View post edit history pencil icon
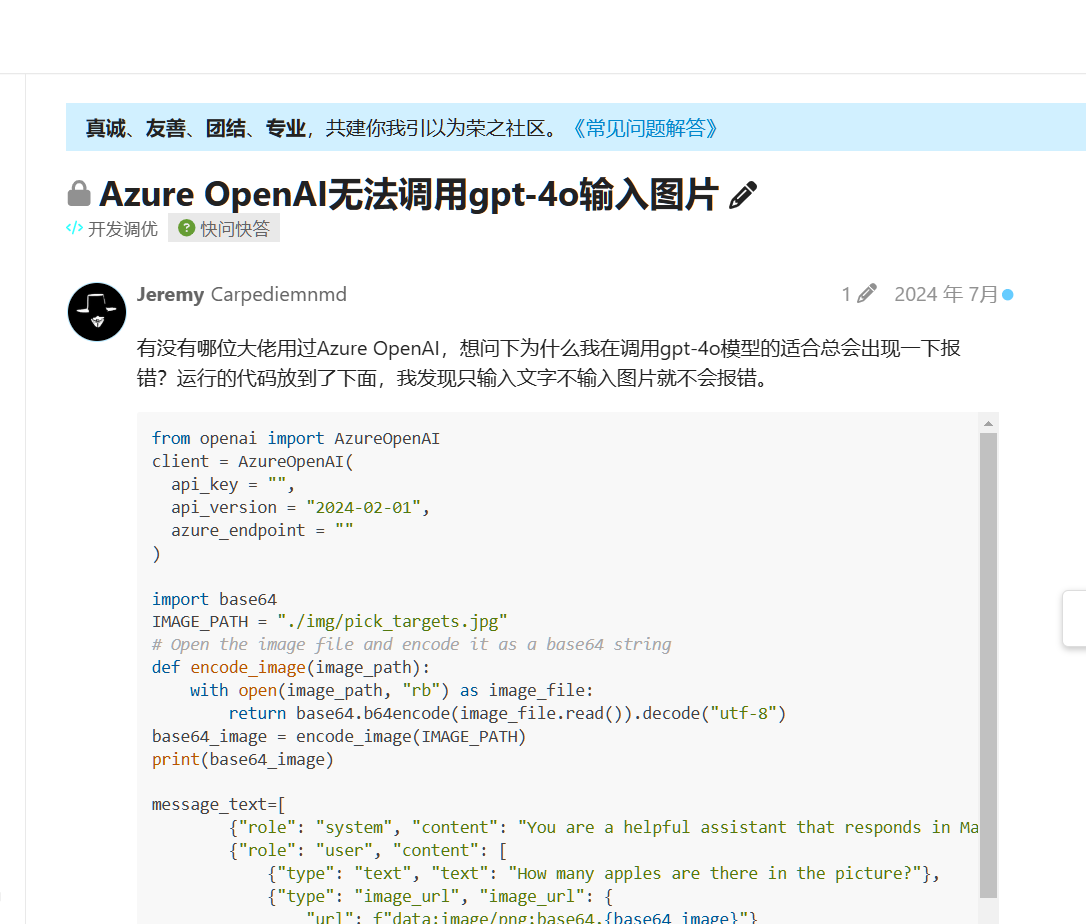 pyautogui.click(x=866, y=294)
